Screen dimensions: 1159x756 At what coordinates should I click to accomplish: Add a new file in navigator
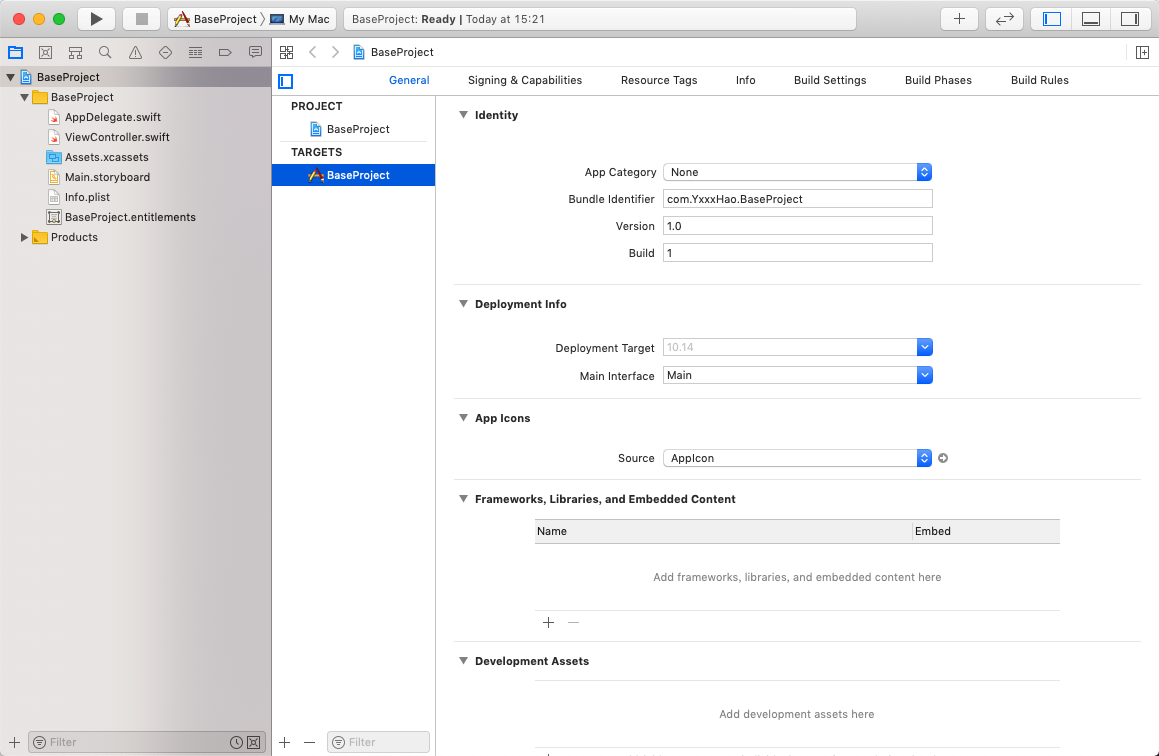pyautogui.click(x=14, y=742)
